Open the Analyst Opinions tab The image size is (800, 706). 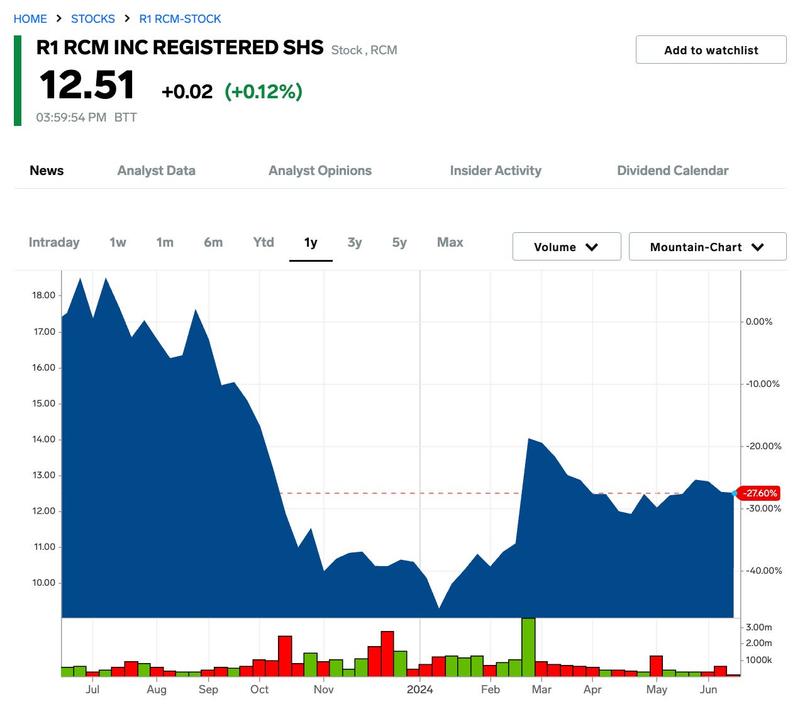[x=320, y=170]
